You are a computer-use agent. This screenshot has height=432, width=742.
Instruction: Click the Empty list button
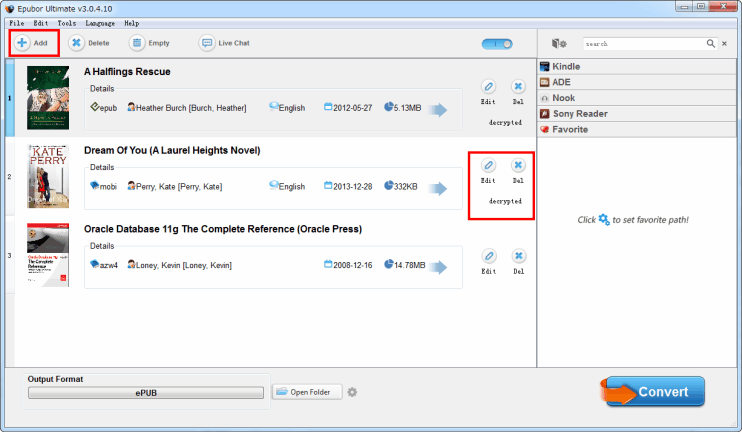click(149, 43)
